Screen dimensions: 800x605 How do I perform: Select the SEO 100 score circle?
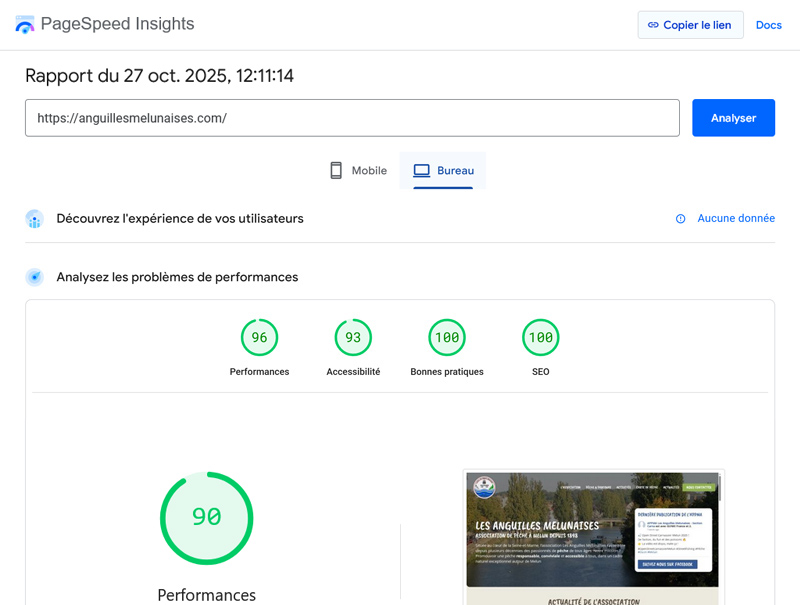click(540, 337)
